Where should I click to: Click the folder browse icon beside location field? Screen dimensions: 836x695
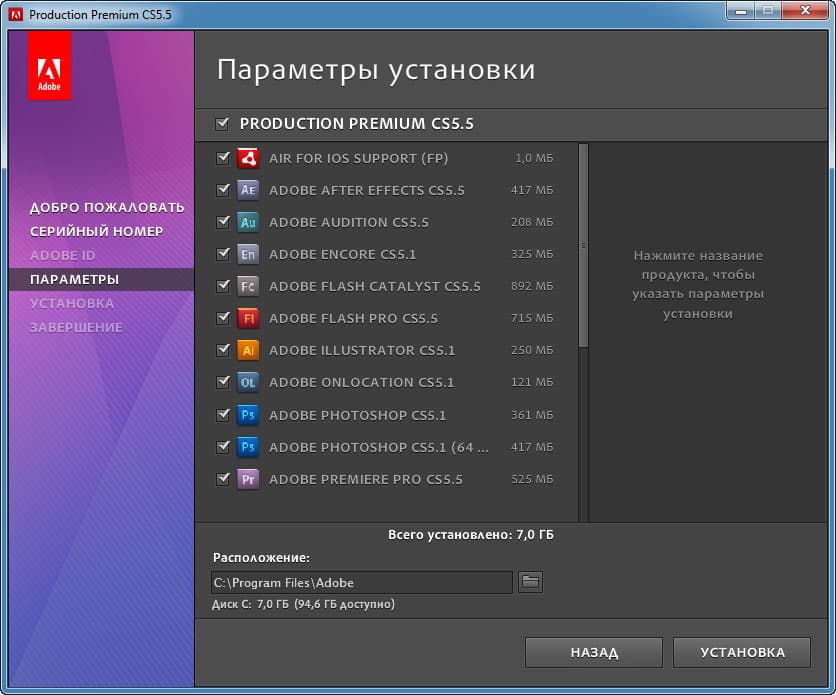(x=530, y=581)
